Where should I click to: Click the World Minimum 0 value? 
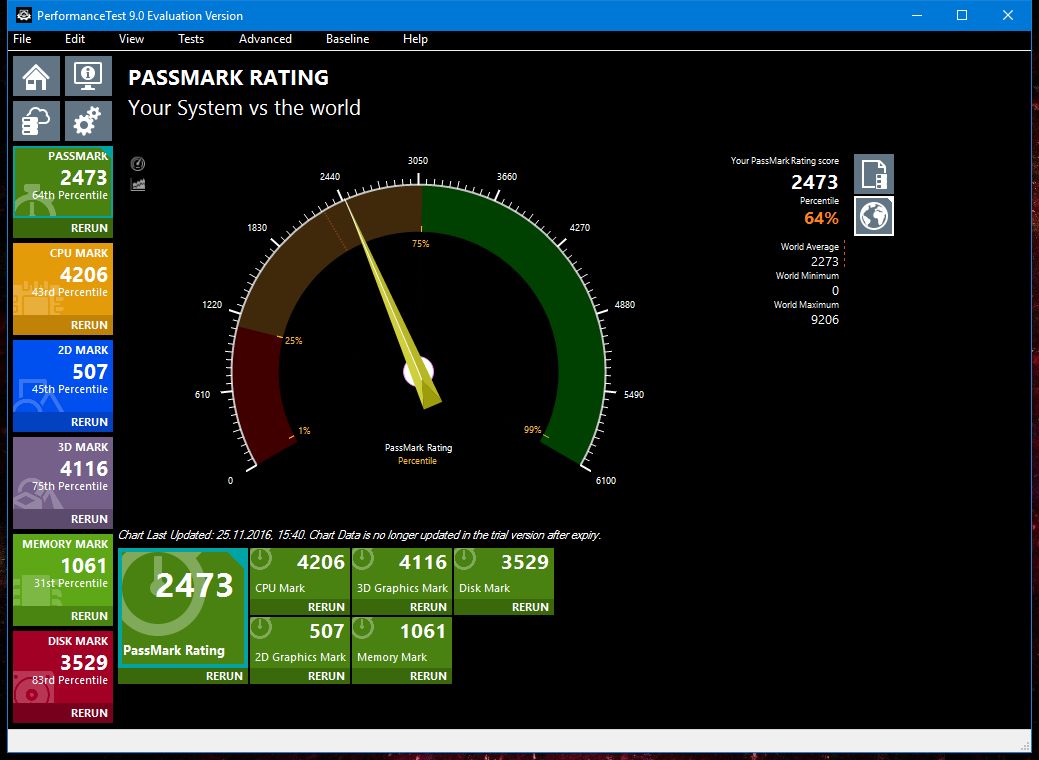[835, 290]
